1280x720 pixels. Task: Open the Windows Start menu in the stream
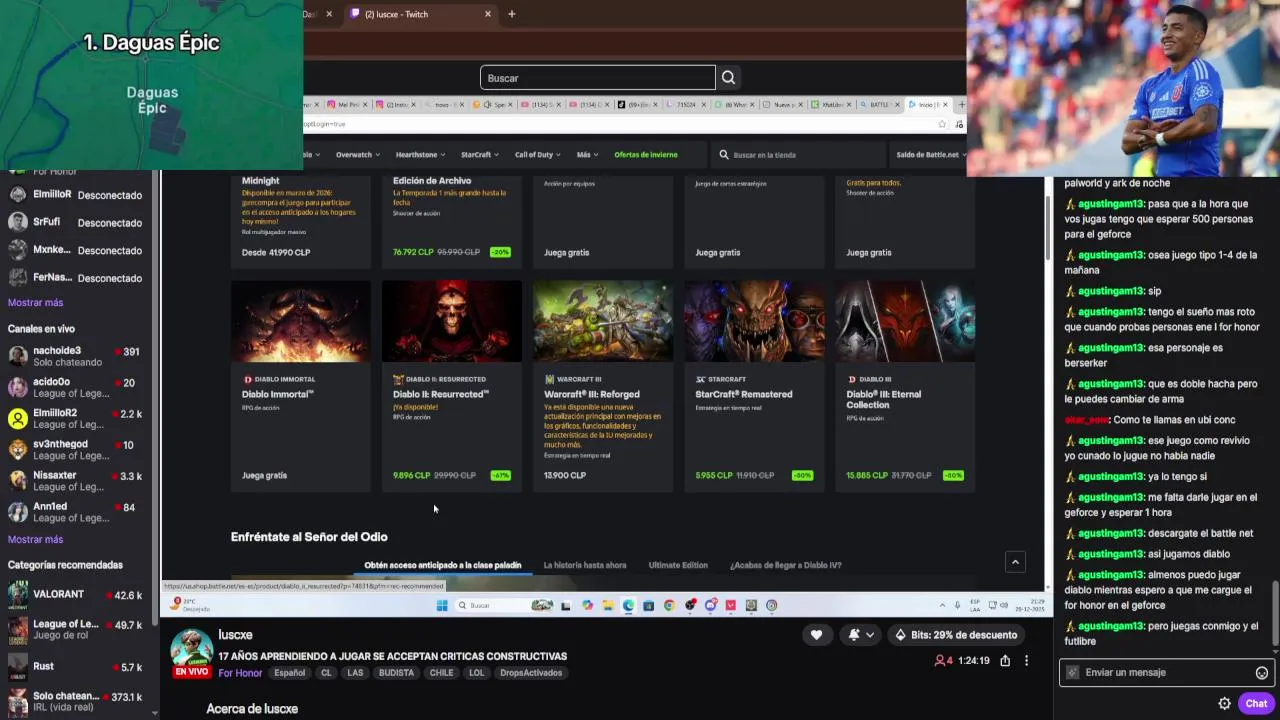[x=442, y=605]
